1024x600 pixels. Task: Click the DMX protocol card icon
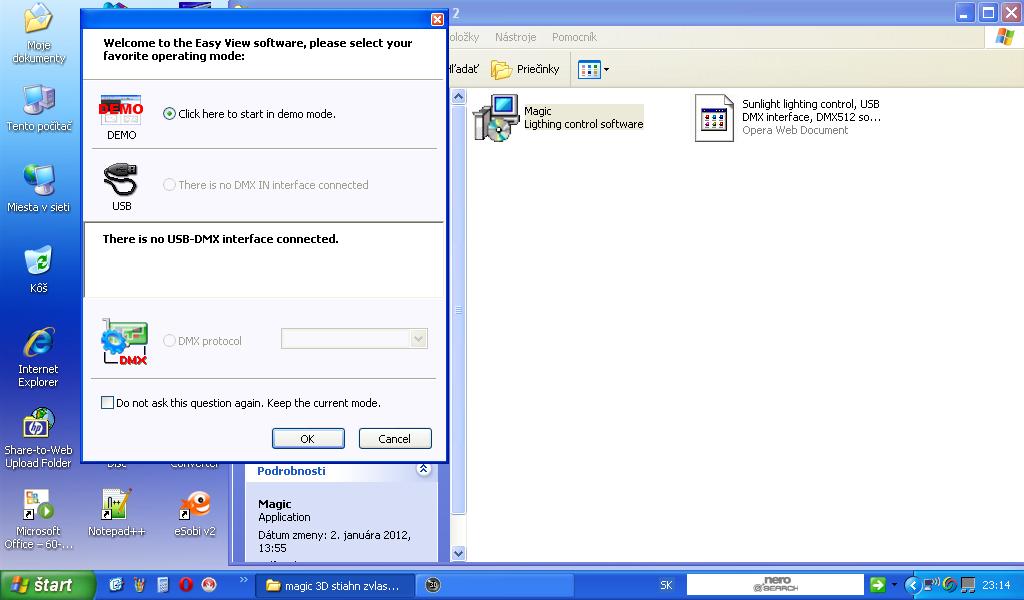(124, 341)
